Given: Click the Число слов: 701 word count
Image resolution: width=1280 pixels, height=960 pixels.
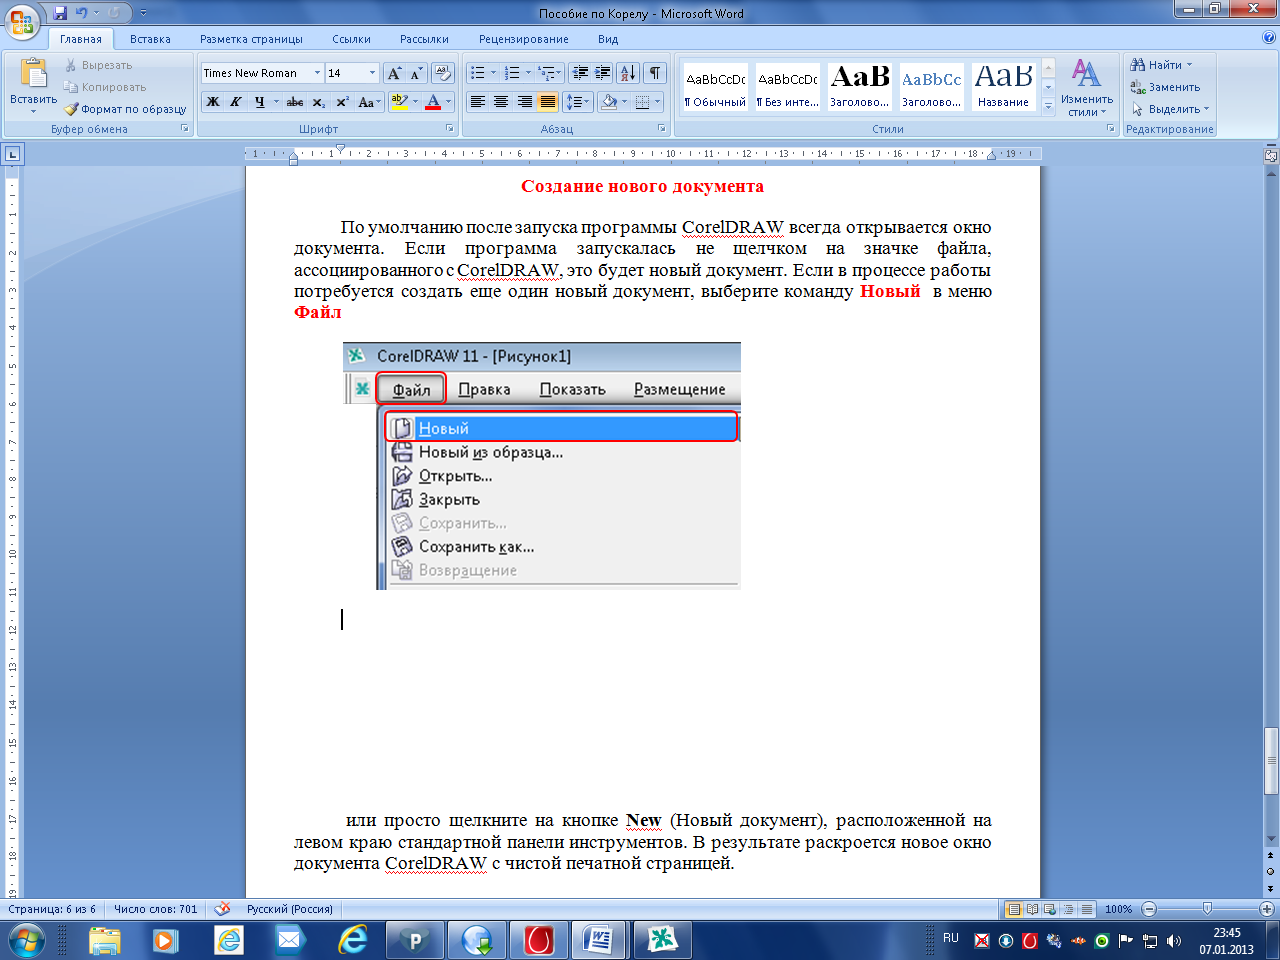Looking at the screenshot, I should click(155, 909).
